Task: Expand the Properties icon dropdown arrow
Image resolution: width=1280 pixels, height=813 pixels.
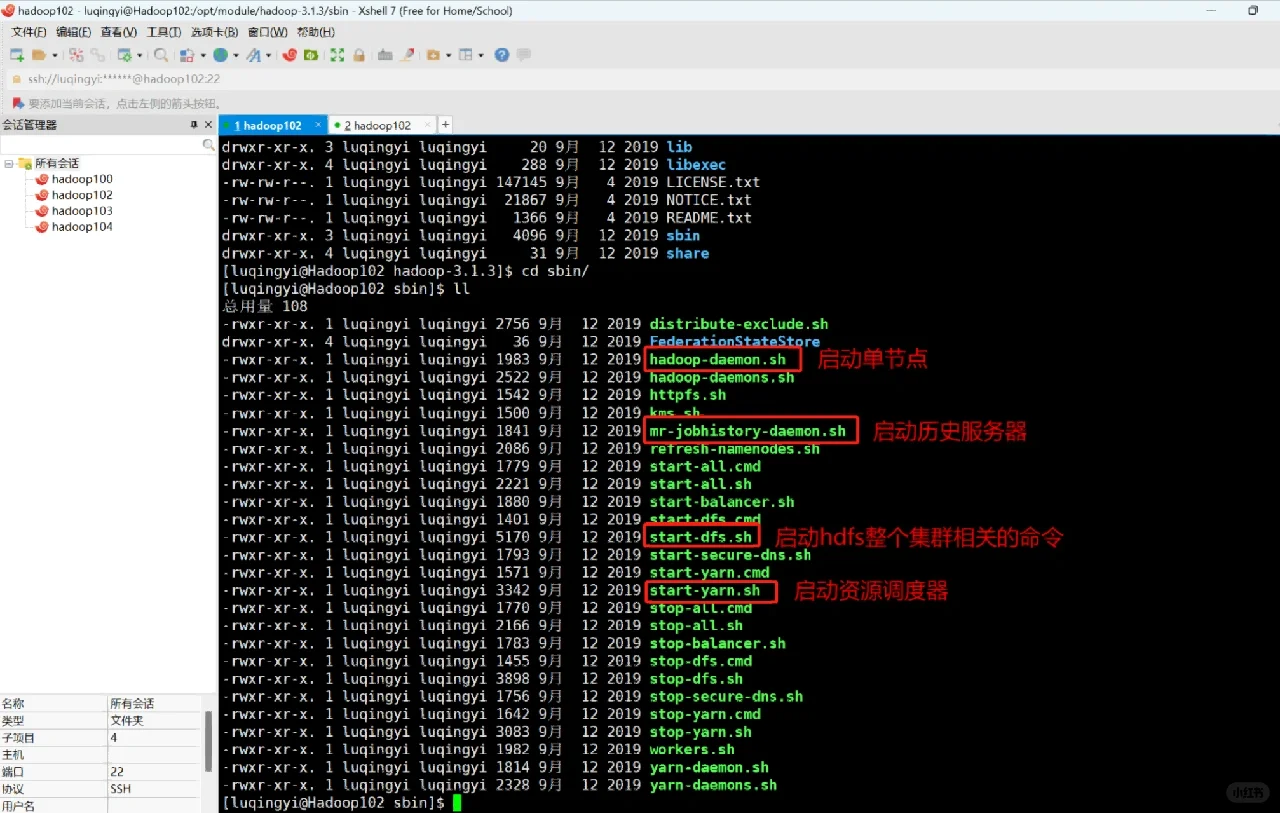Action: pos(139,55)
